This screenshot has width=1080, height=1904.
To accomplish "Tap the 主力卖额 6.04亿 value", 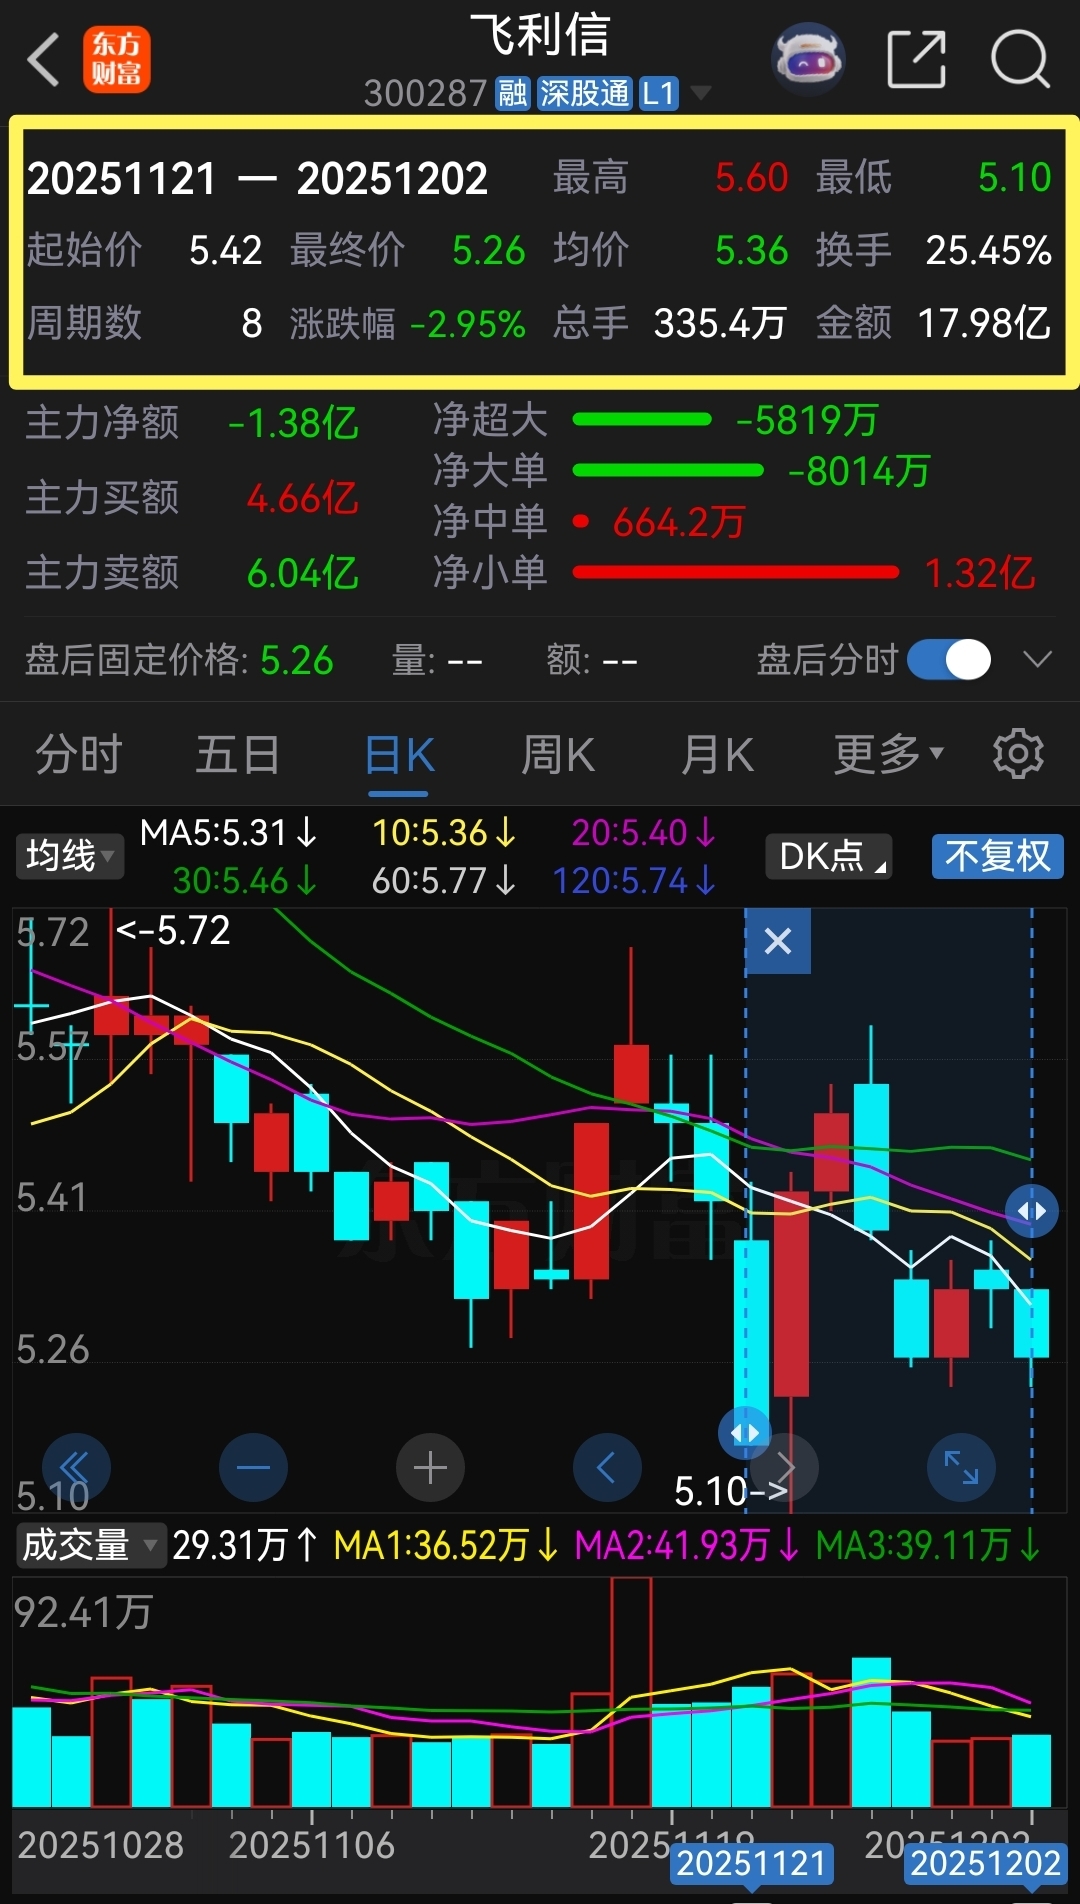I will pos(302,572).
